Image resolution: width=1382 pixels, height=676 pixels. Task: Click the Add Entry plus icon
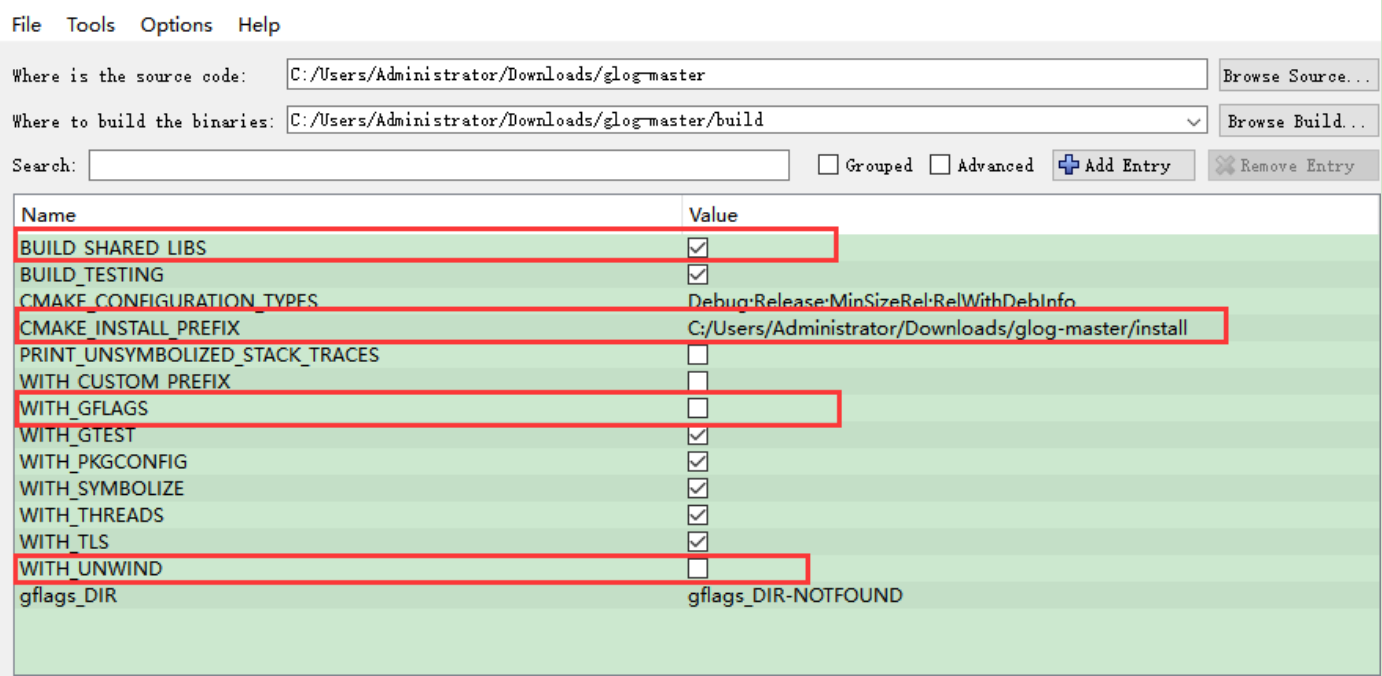pyautogui.click(x=1069, y=164)
